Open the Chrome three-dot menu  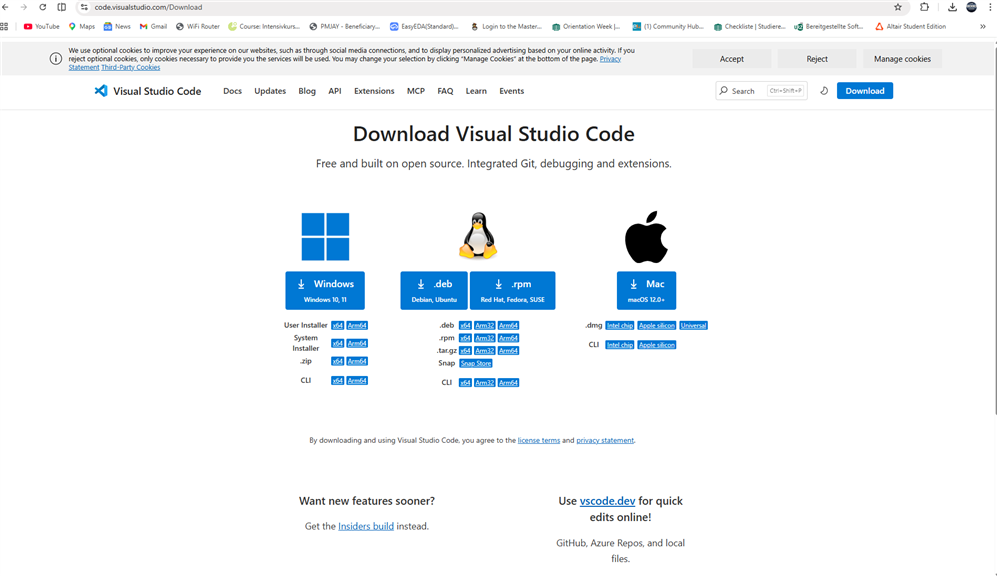[991, 7]
